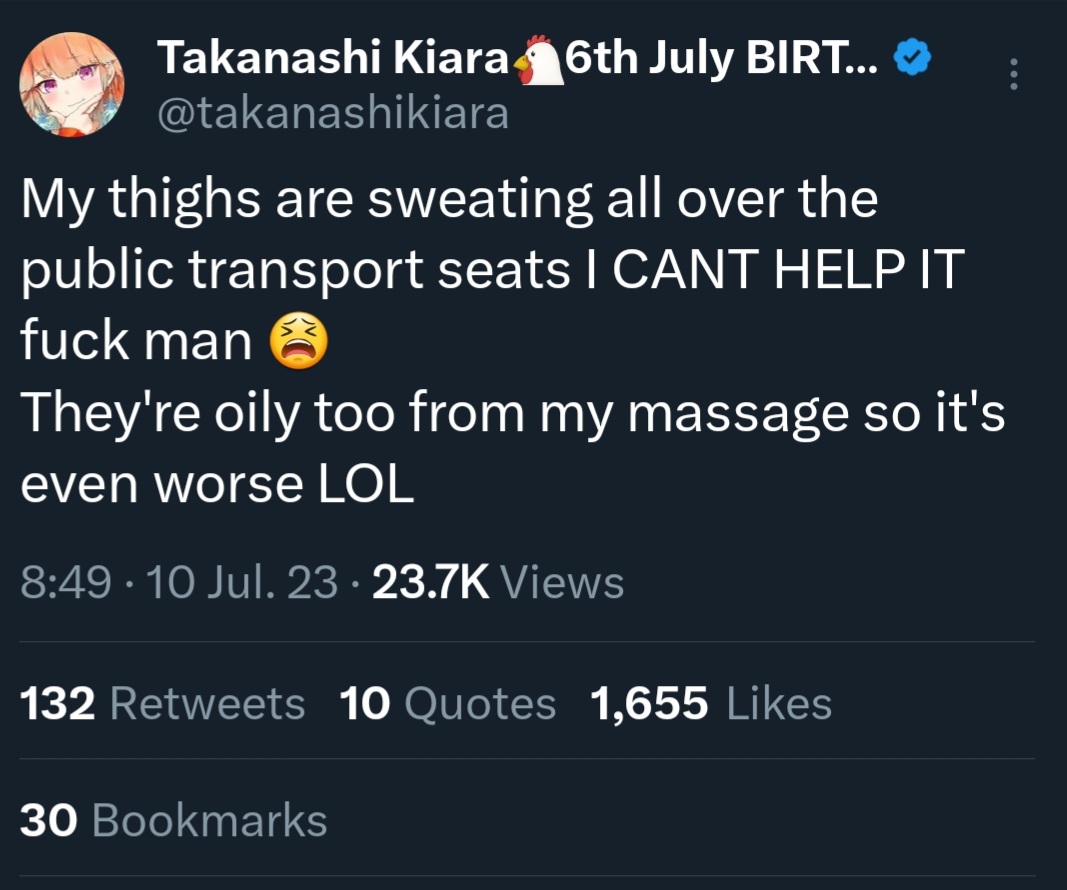The image size is (1067, 890).
Task: View the 10 Quotes list
Action: coord(448,703)
